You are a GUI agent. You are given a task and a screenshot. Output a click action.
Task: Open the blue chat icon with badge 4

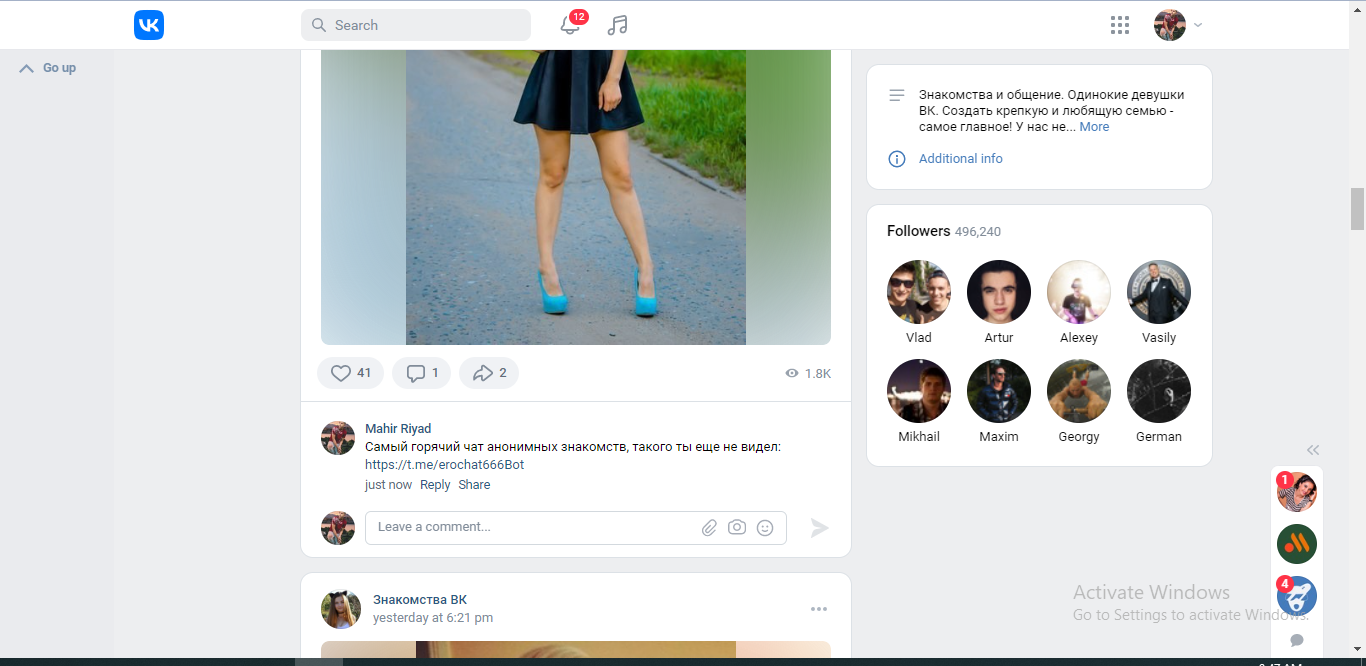click(x=1297, y=596)
